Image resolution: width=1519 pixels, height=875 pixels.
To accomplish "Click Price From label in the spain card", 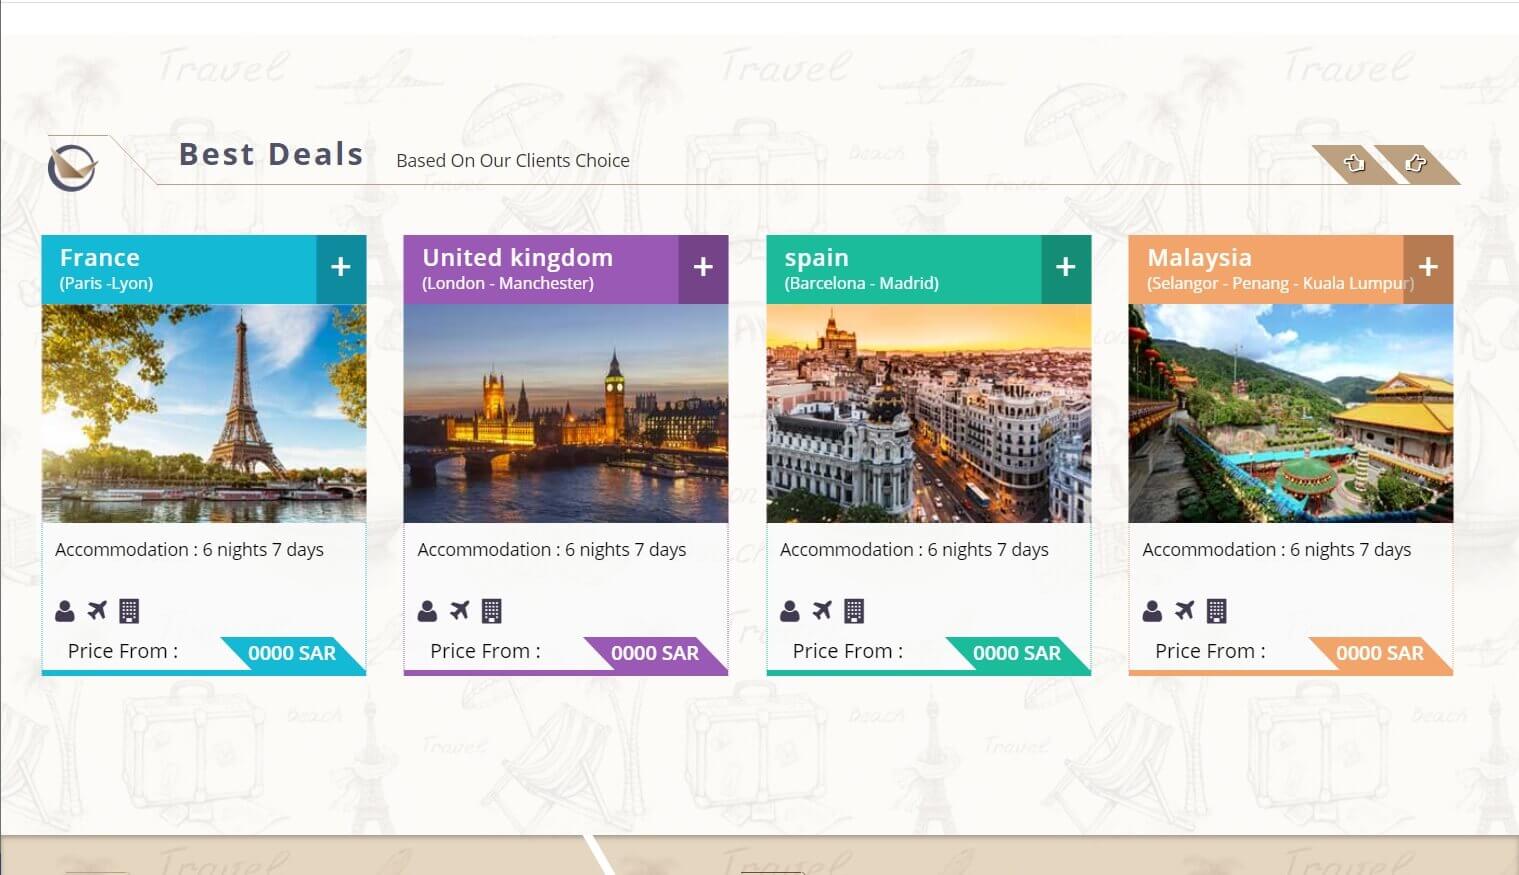I will click(848, 651).
